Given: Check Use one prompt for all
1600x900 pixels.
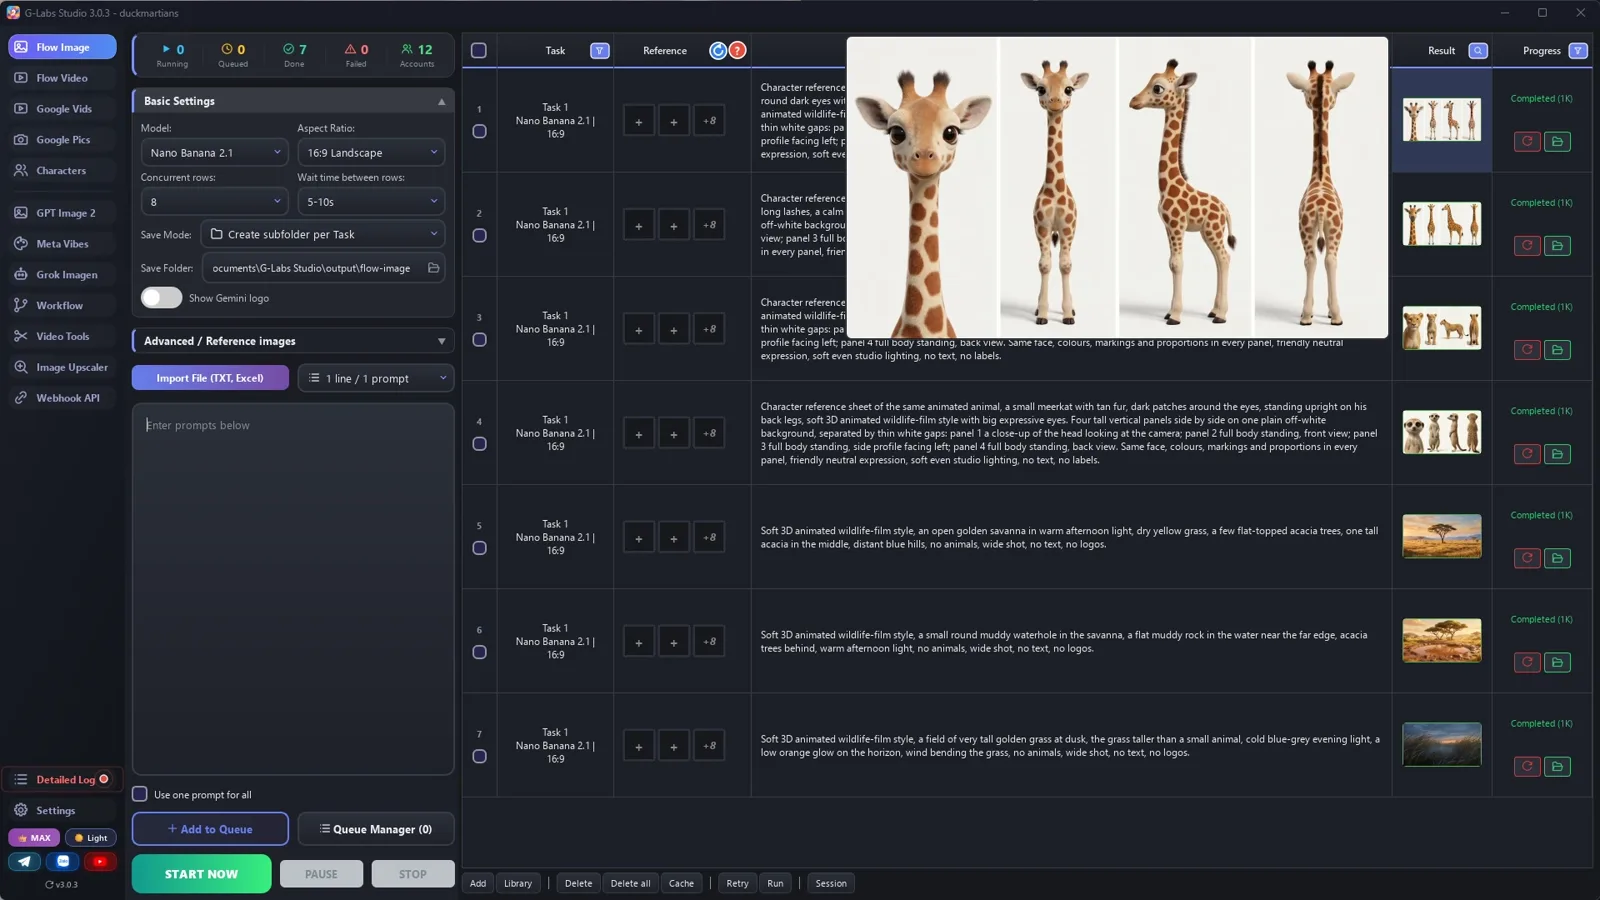Looking at the screenshot, I should pos(140,794).
